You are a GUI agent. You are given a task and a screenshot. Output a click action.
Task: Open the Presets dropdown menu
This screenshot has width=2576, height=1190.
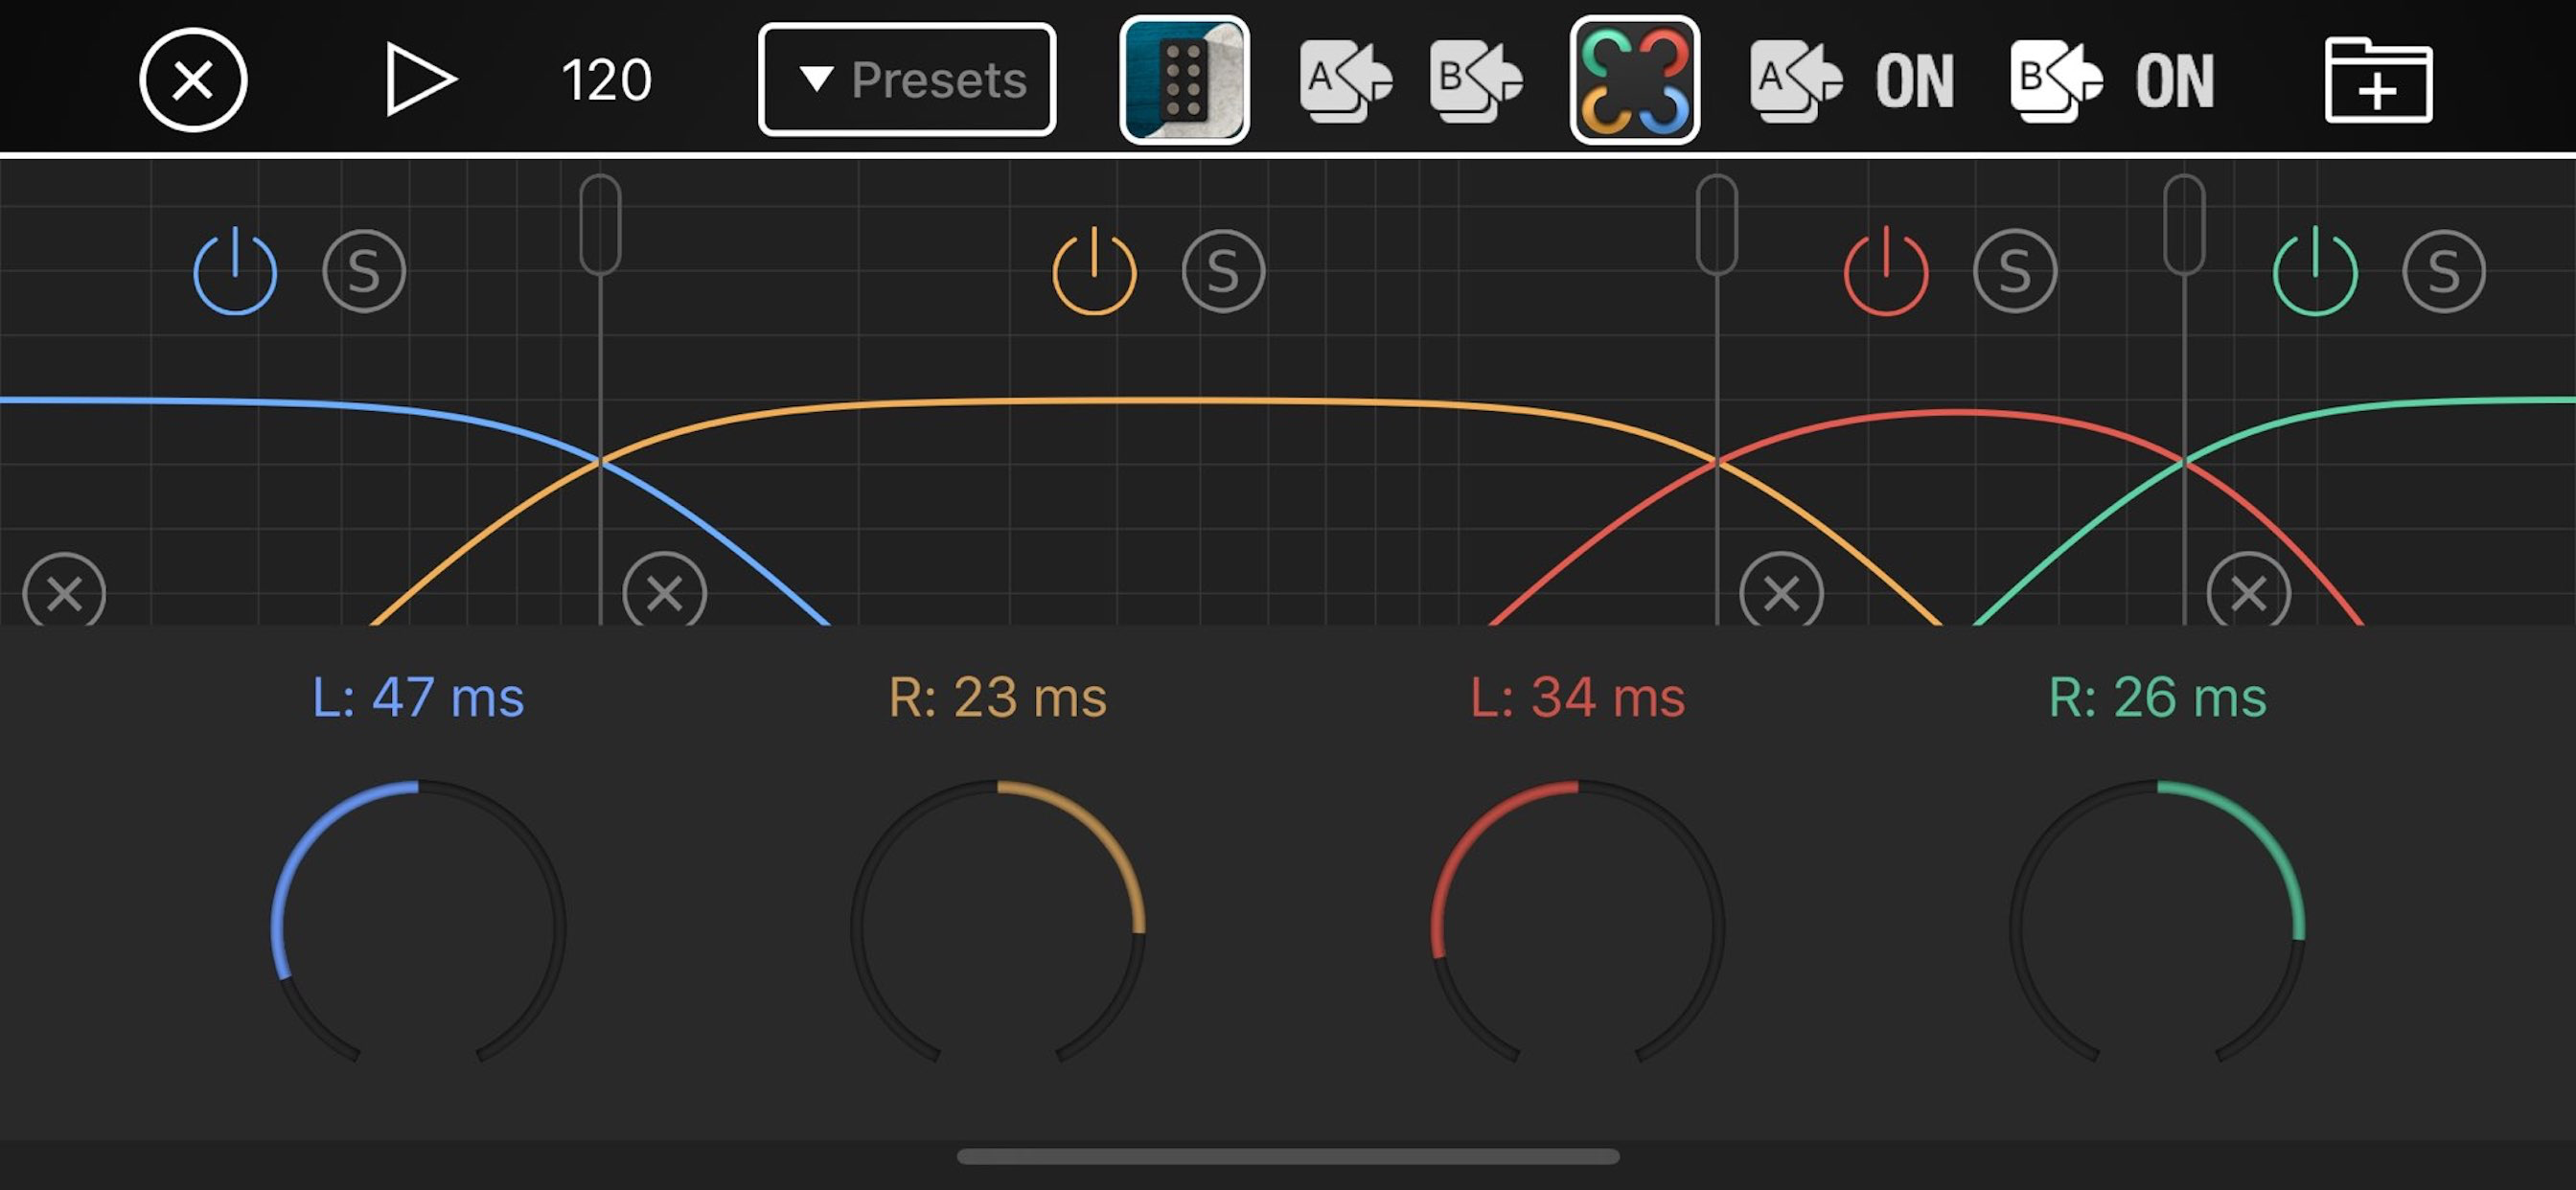907,80
